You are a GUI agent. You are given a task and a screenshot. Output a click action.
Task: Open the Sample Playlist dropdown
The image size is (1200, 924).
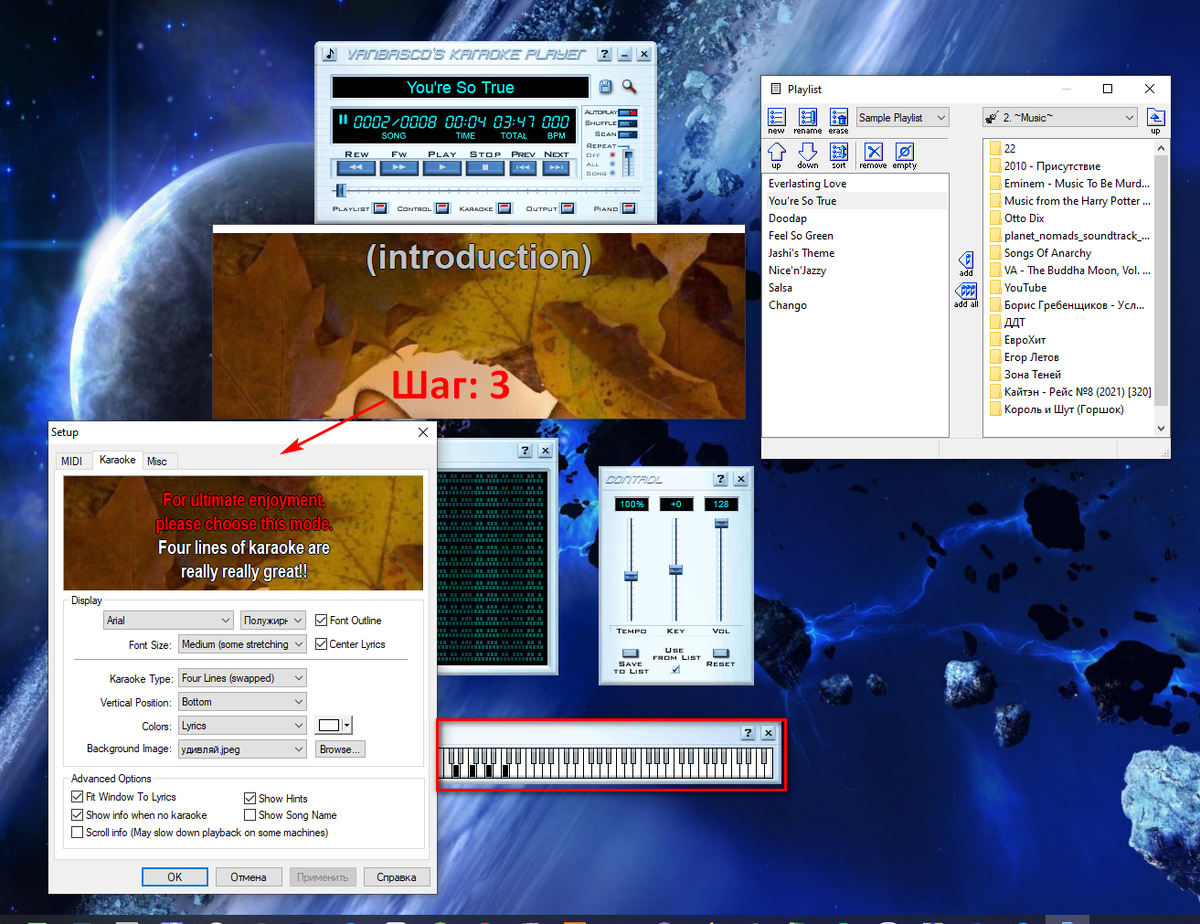point(902,118)
